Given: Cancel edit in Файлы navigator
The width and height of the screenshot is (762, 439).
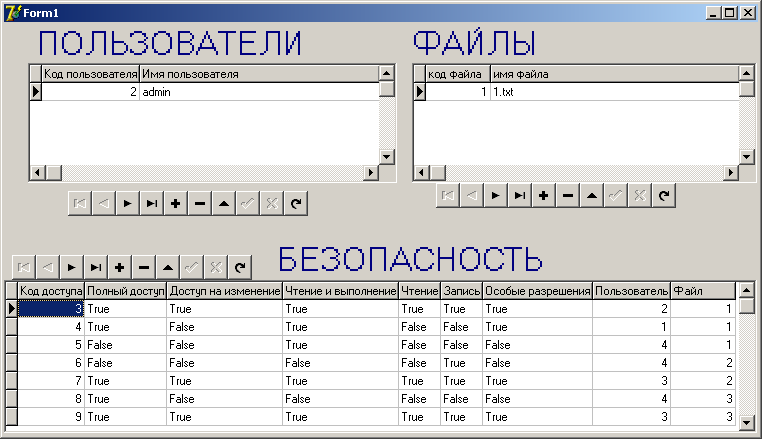Looking at the screenshot, I should (640, 195).
